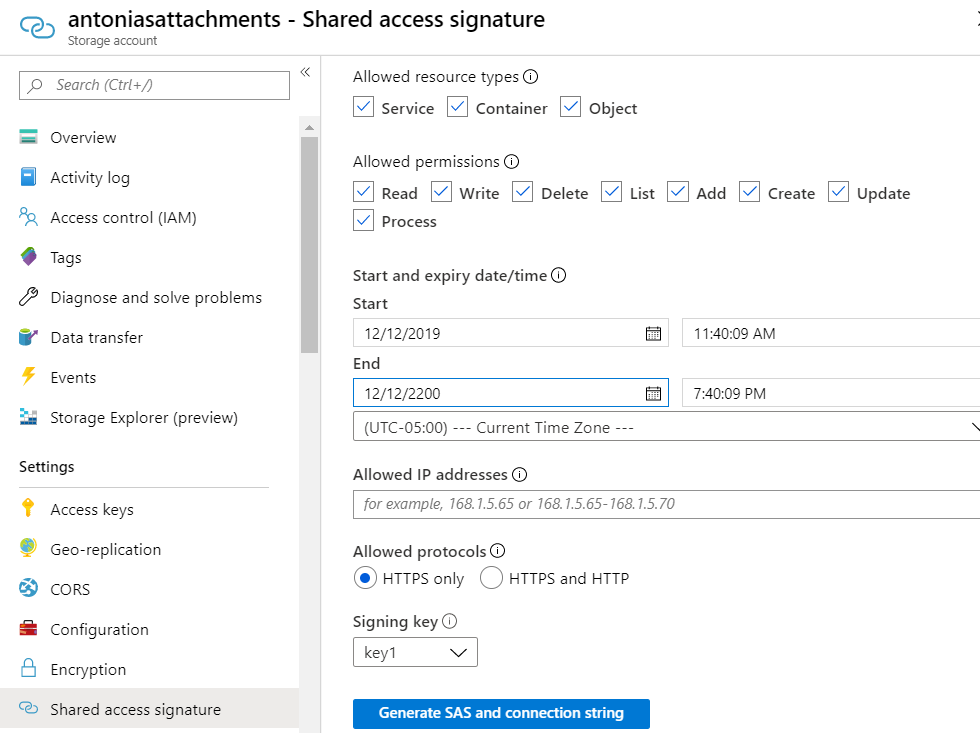Generate SAS and connection string
This screenshot has height=733, width=980.
pos(501,713)
